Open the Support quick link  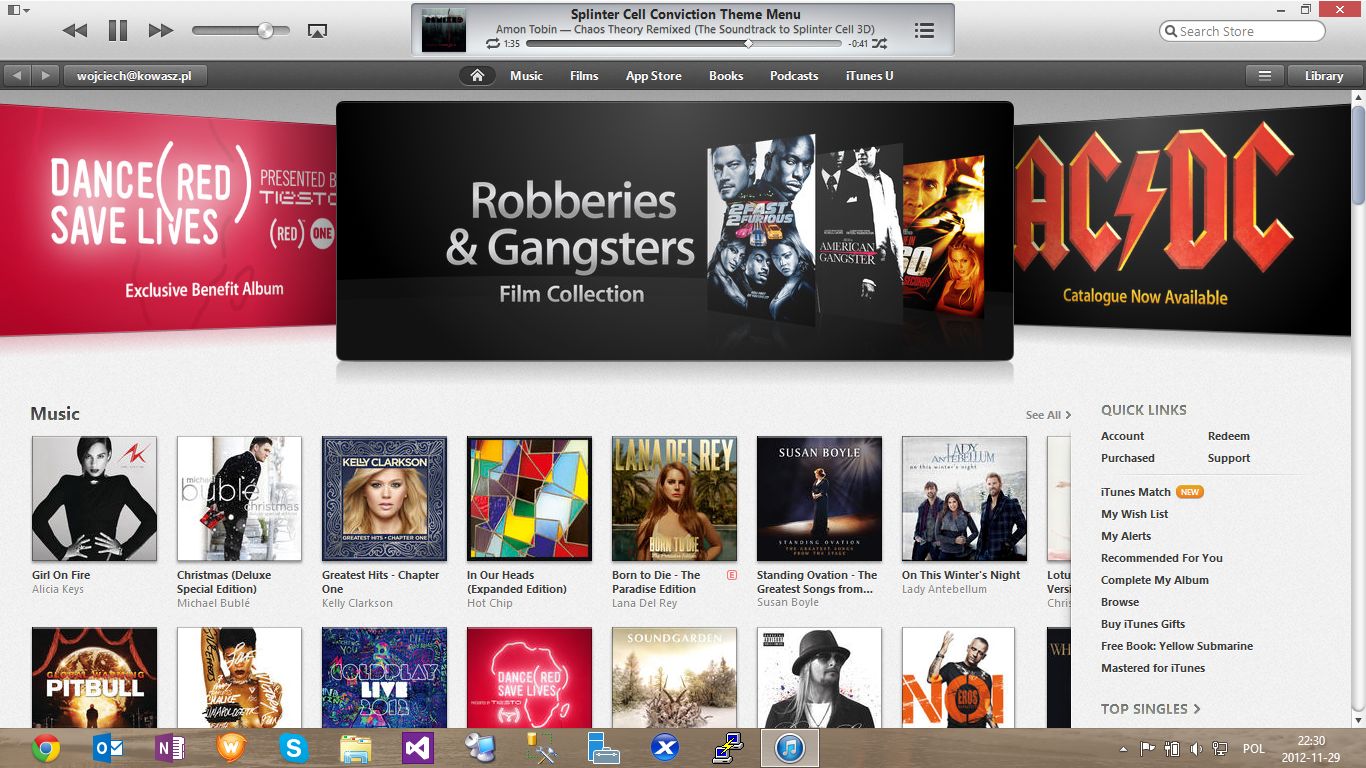(x=1229, y=458)
